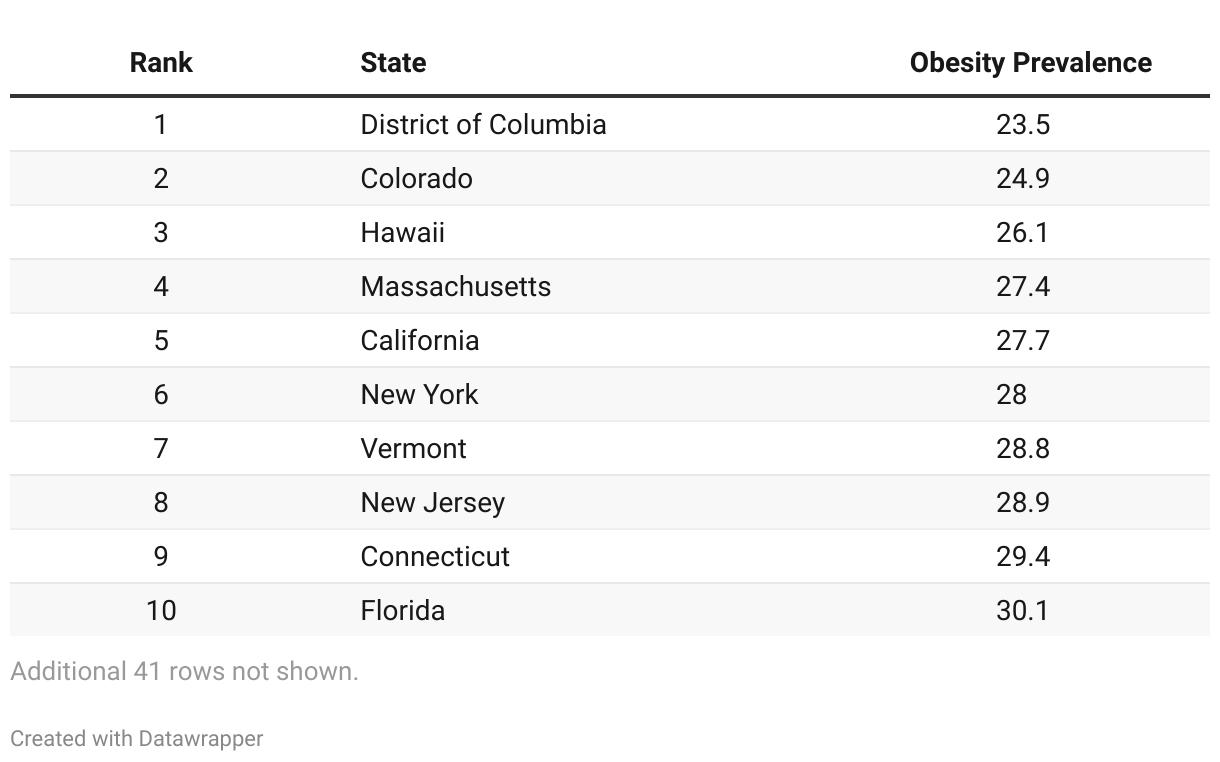
Task: Click the State column header
Action: 393,63
